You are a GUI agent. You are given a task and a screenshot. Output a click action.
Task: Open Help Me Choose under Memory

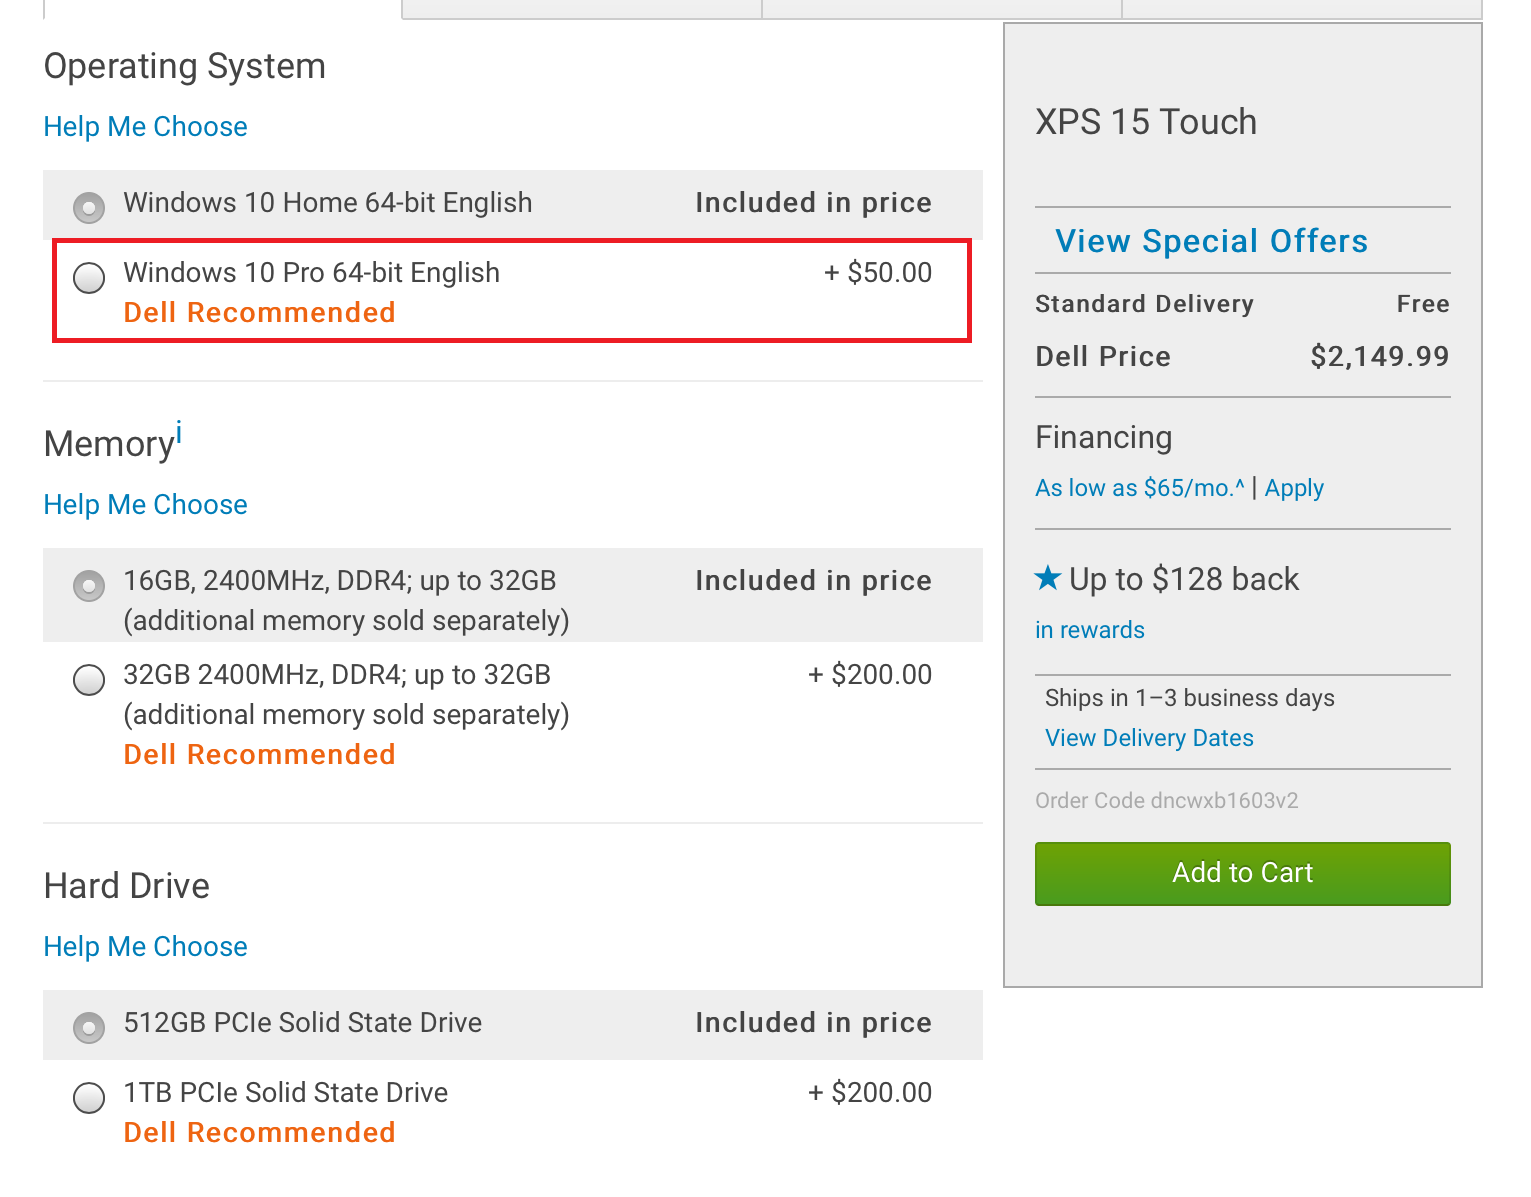(145, 505)
